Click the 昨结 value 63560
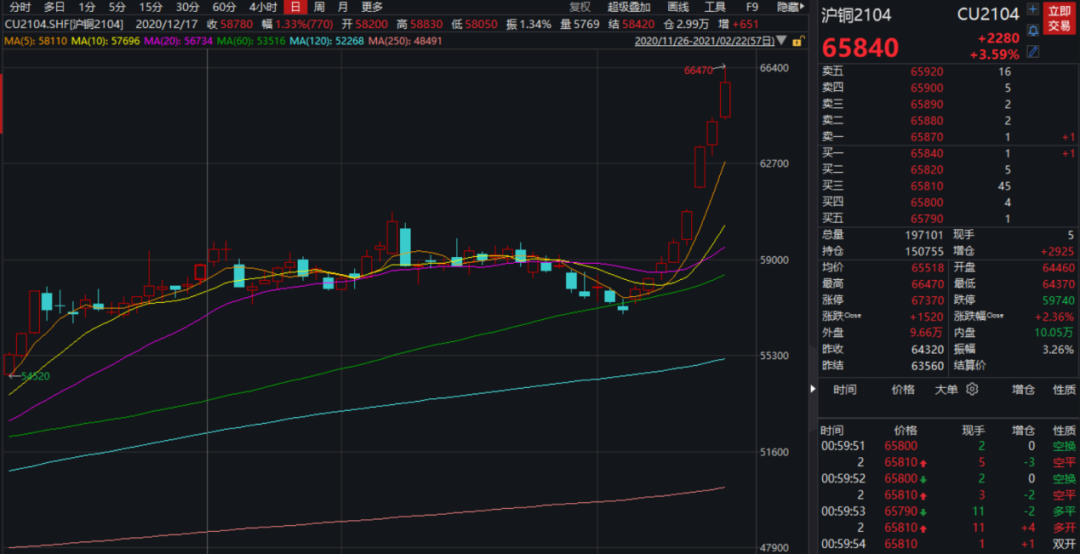The height and width of the screenshot is (554, 1080). (x=926, y=365)
